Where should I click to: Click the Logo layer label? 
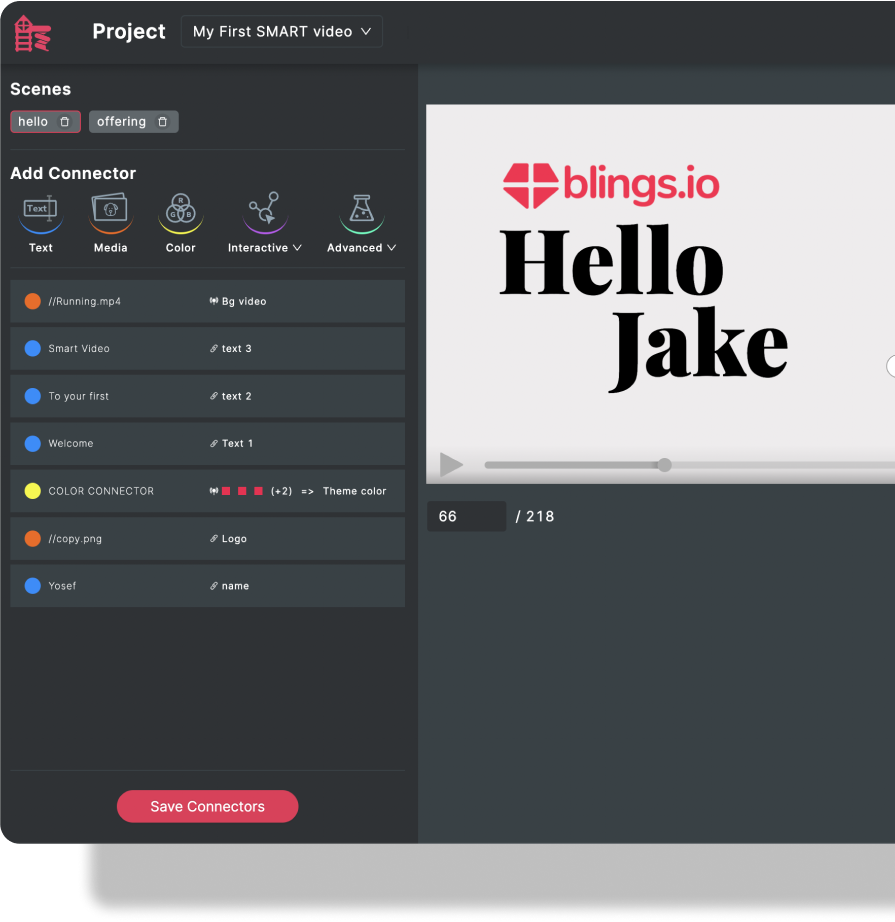[x=234, y=539]
